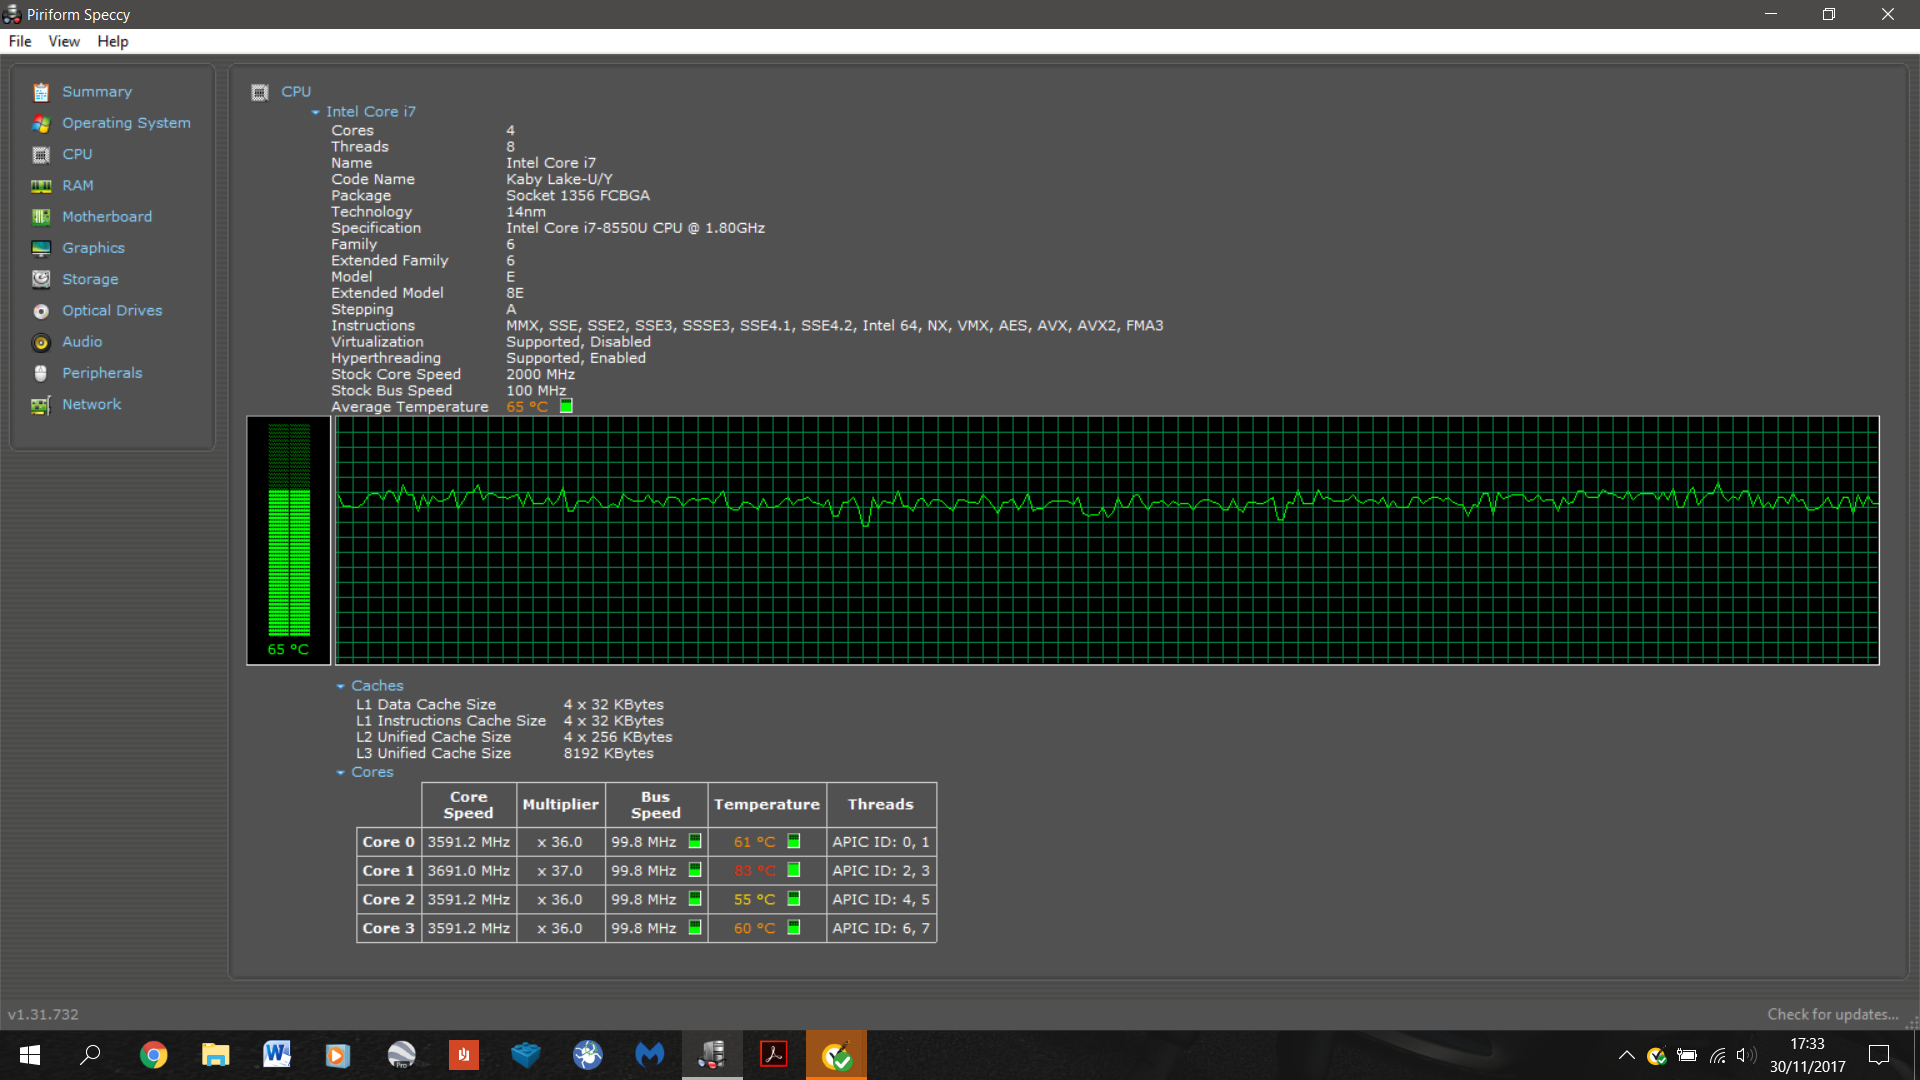This screenshot has width=1920, height=1080.
Task: Select the Summary section label
Action: click(97, 92)
